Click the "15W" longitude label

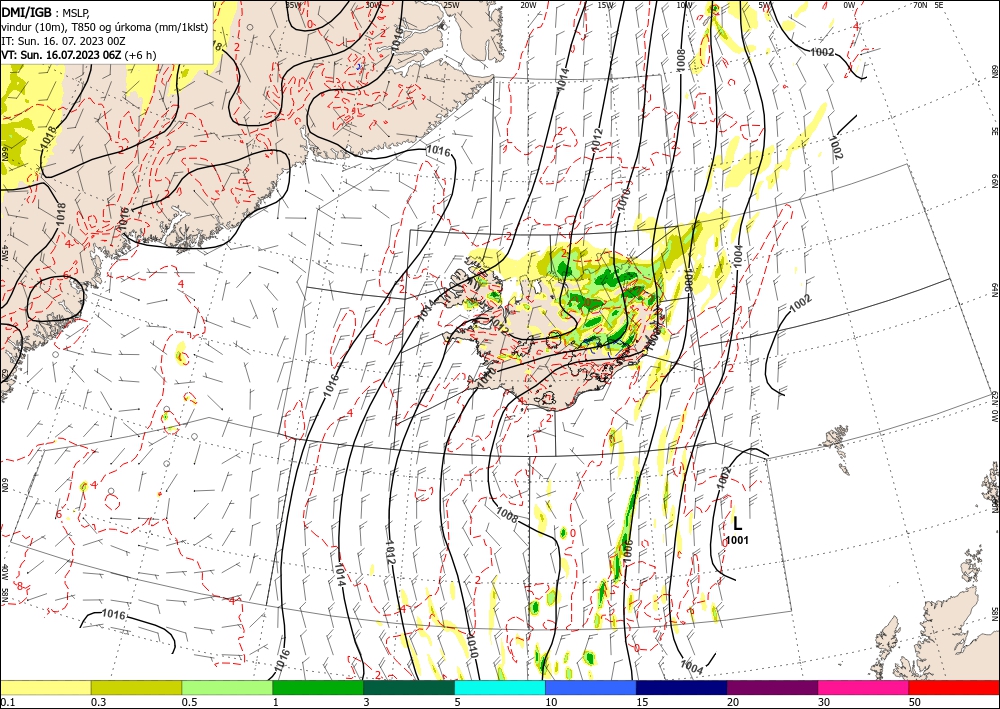click(x=606, y=6)
